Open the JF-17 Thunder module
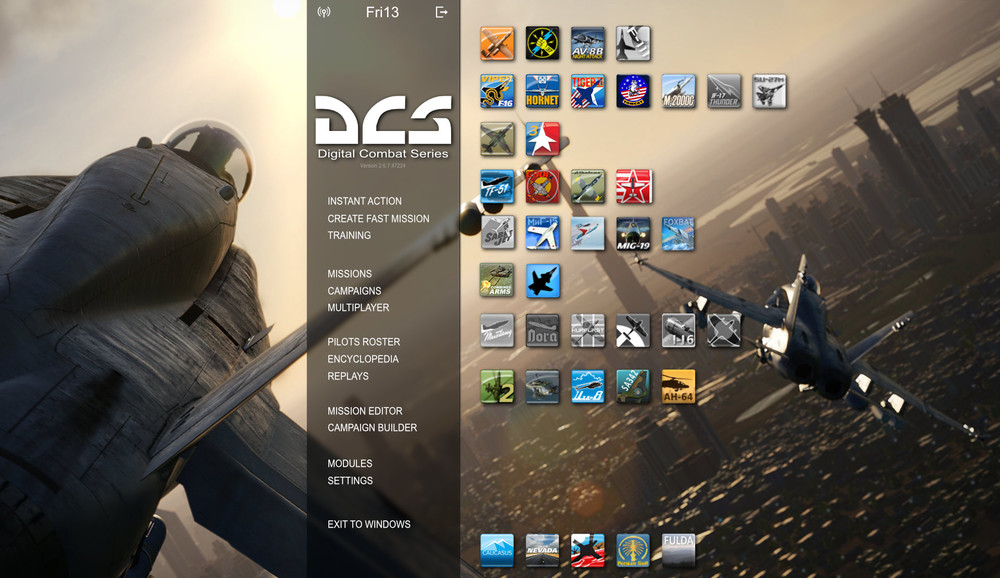This screenshot has width=1000, height=578. pyautogui.click(x=723, y=91)
